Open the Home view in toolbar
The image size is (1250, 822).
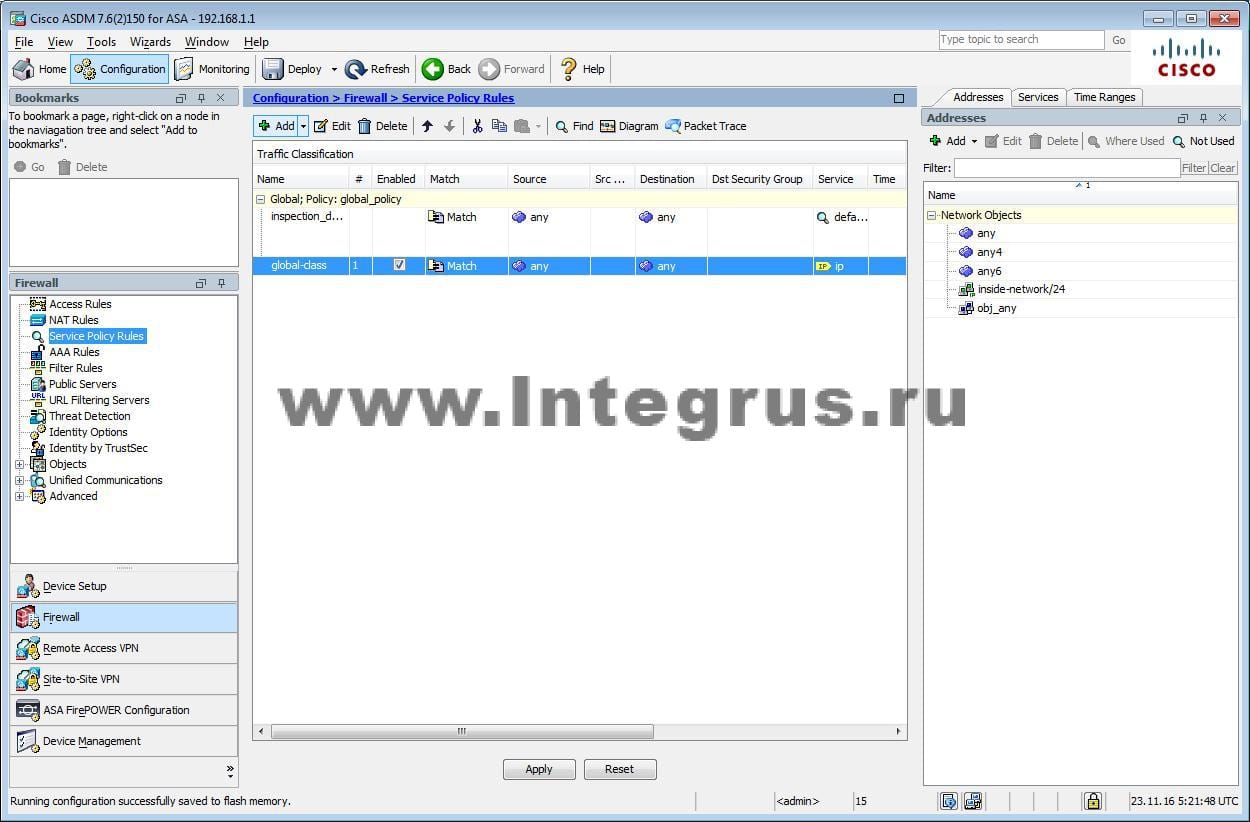coord(40,69)
